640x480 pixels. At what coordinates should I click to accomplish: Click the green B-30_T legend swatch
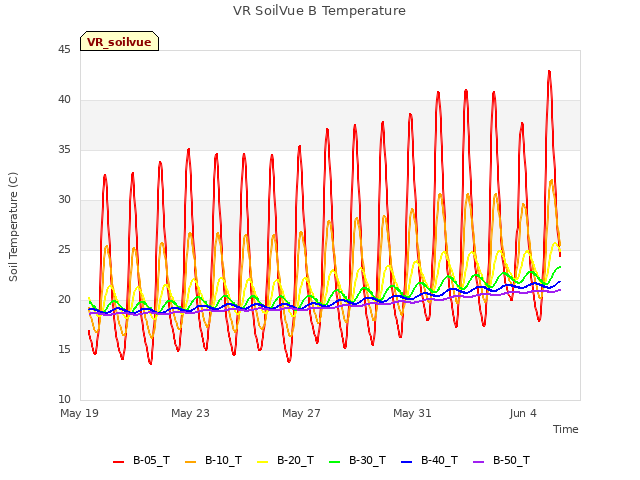[335, 462]
